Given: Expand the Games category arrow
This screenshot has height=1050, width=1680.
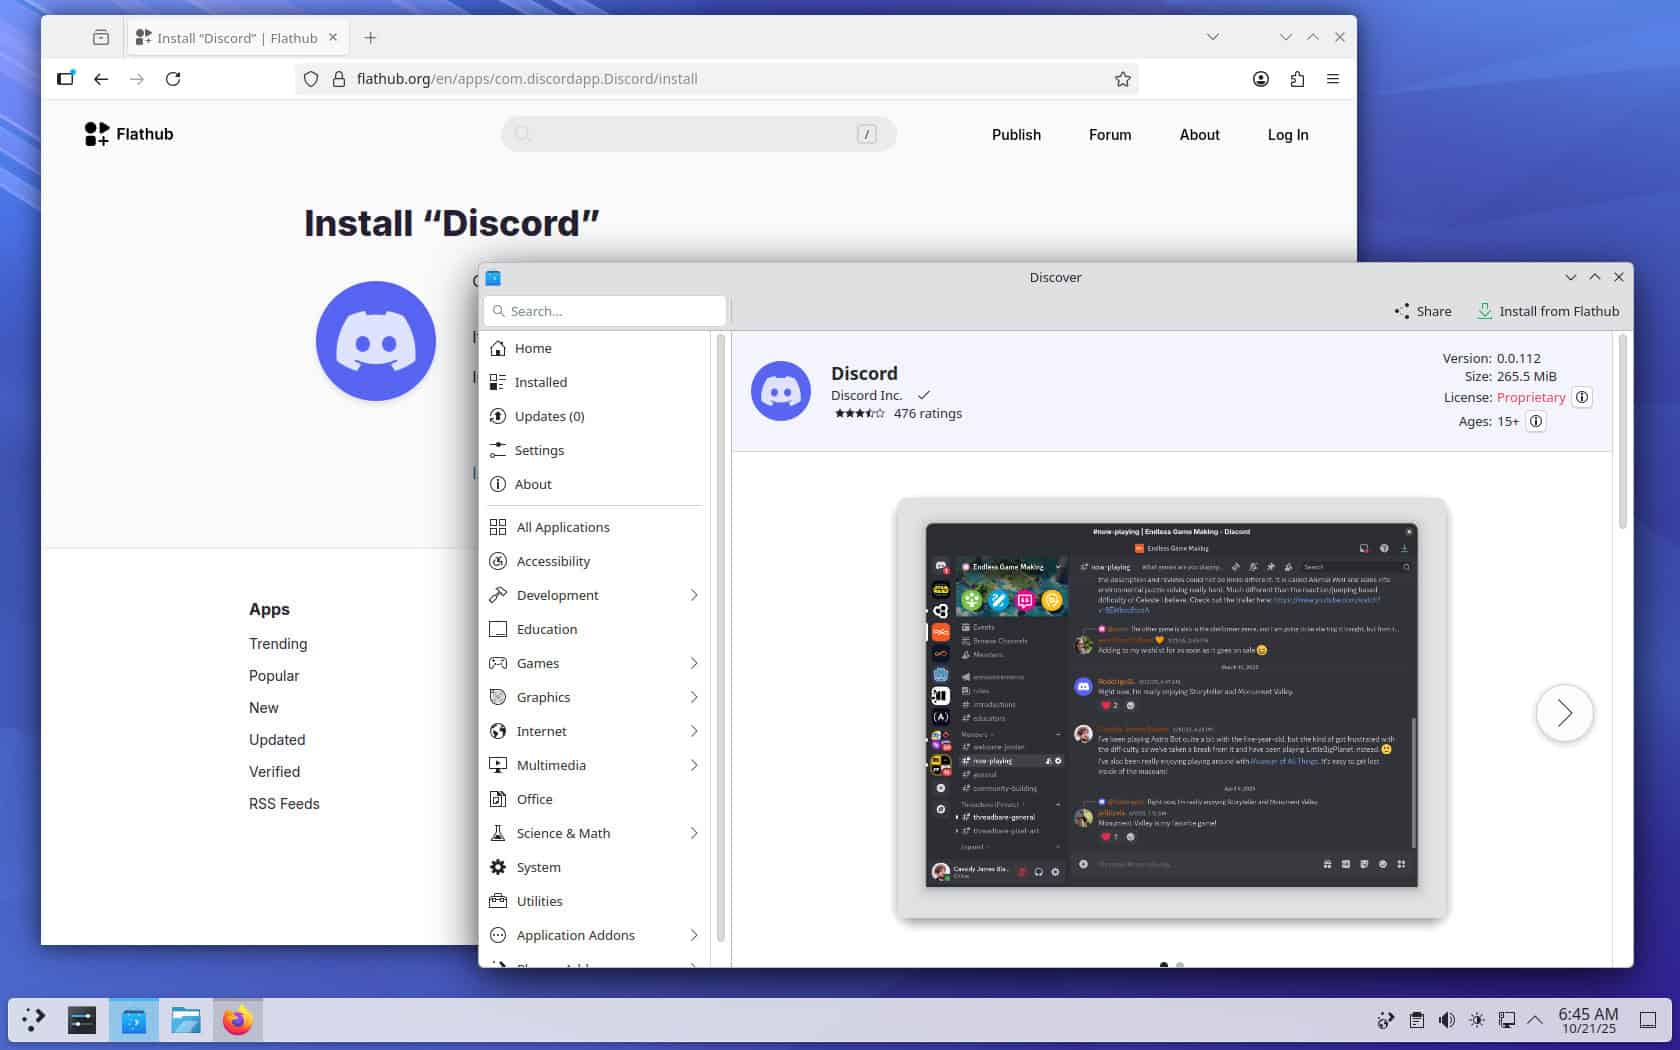Looking at the screenshot, I should (694, 663).
